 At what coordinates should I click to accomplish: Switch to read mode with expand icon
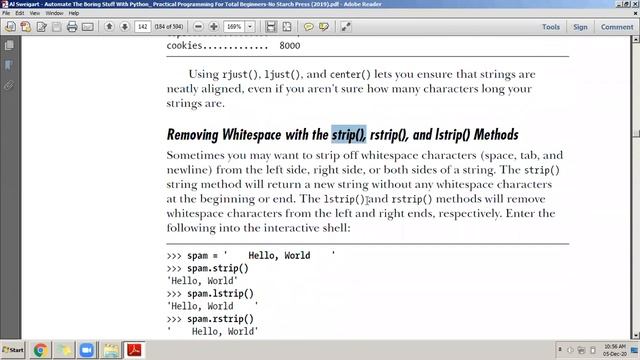[346, 27]
